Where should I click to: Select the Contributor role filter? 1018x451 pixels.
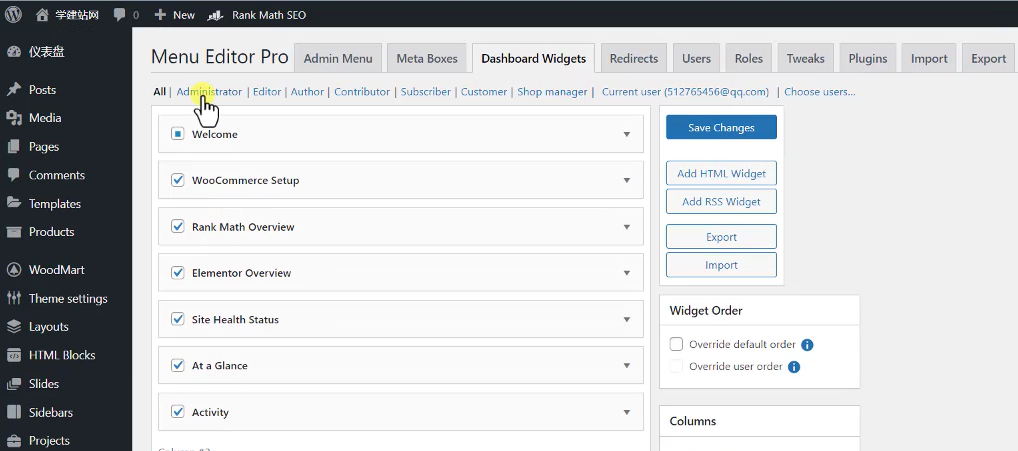coord(362,92)
